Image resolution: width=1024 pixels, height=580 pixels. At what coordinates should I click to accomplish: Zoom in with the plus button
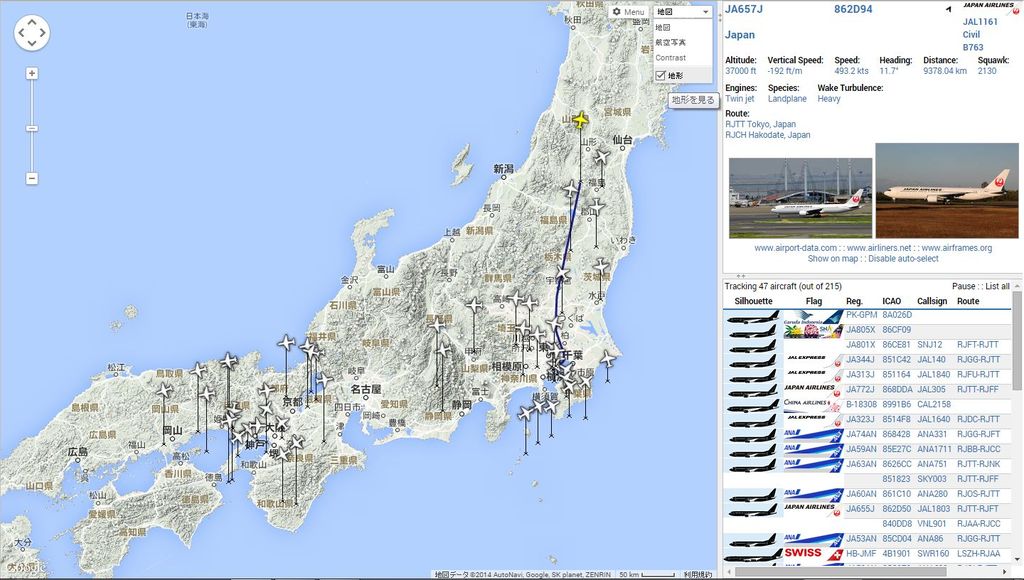pos(31,74)
